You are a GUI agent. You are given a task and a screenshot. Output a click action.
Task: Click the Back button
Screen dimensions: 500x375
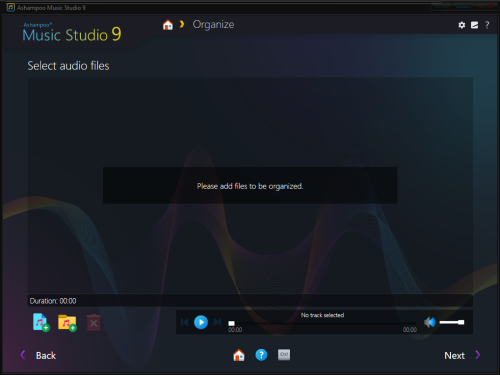point(38,355)
